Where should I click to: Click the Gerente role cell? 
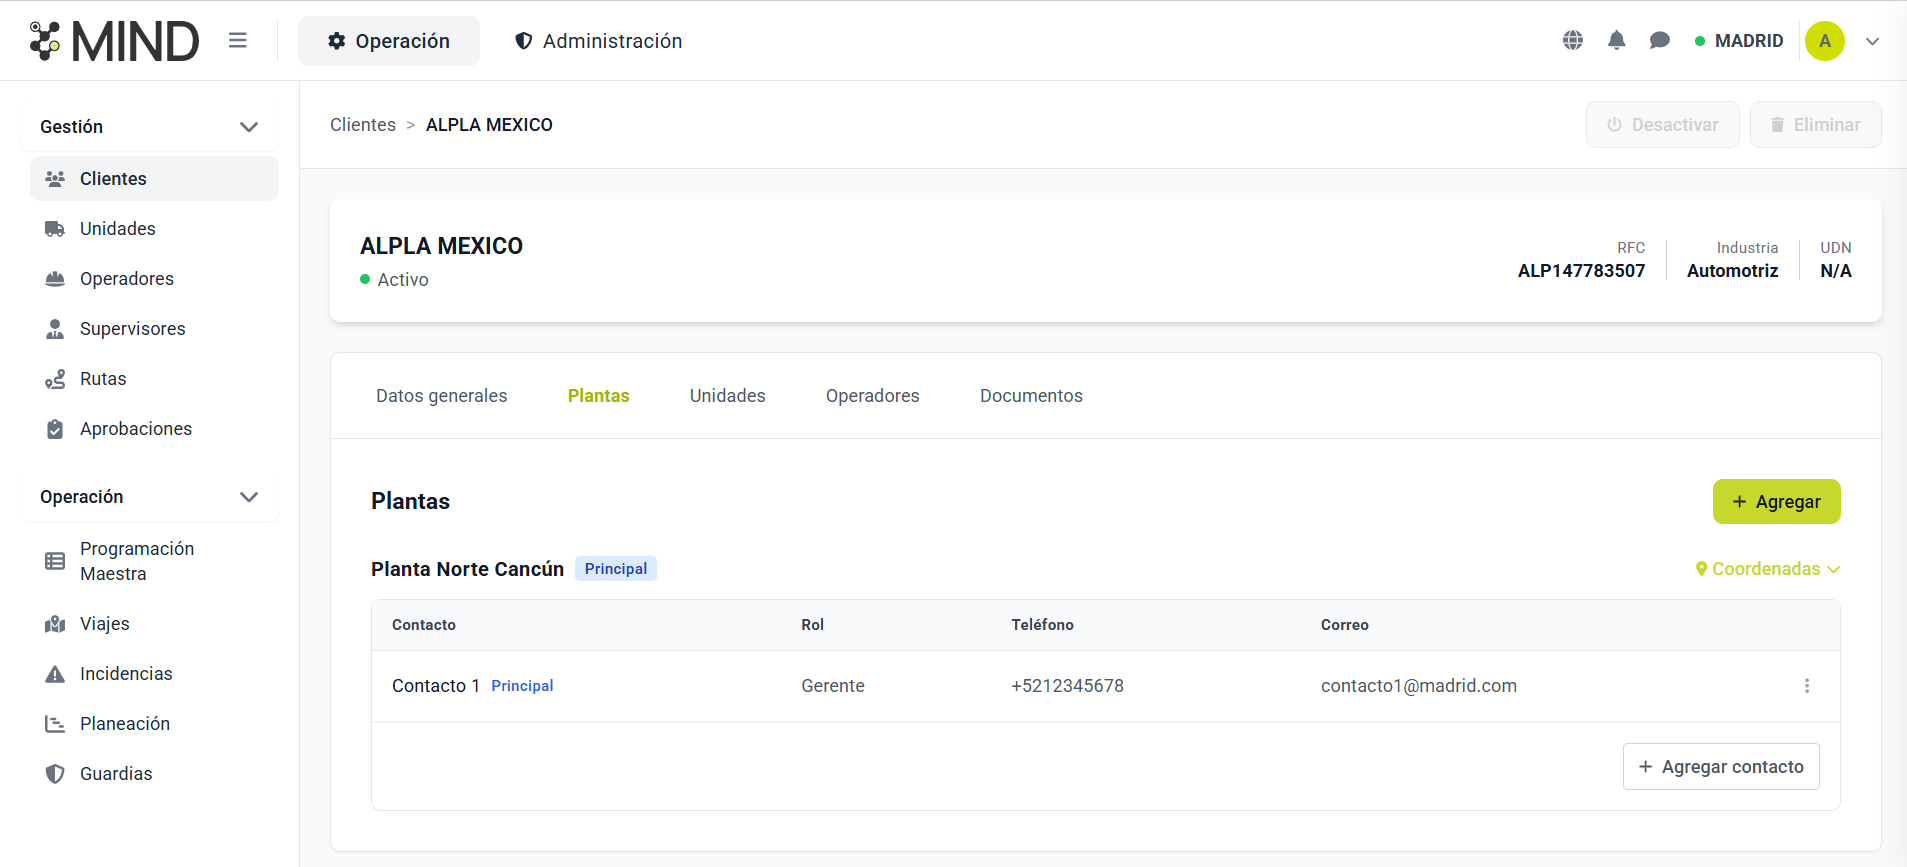[x=833, y=686]
